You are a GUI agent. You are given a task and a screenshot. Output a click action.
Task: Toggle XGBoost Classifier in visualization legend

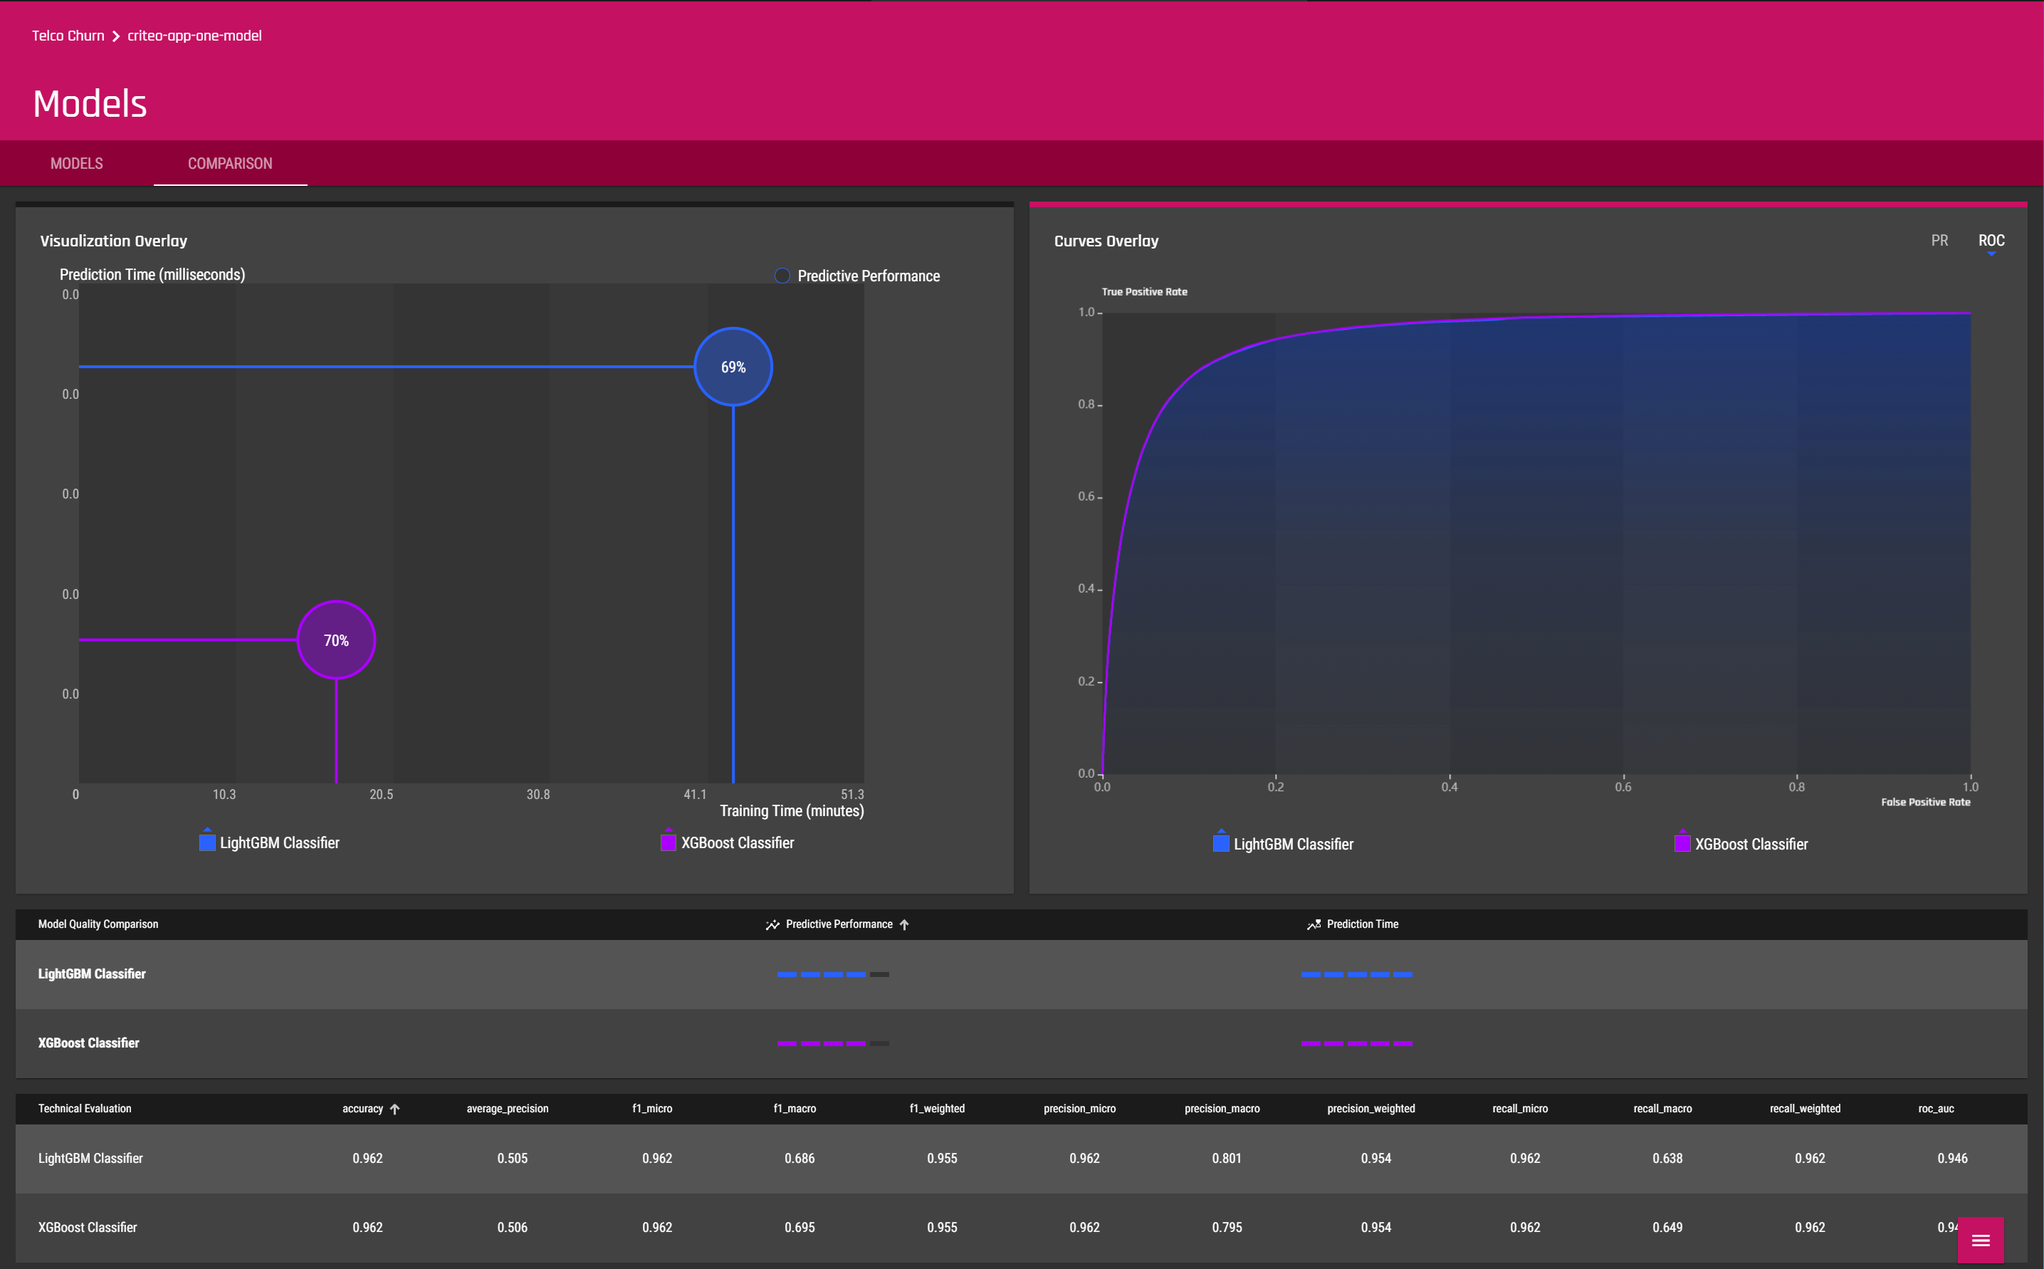[x=727, y=843]
